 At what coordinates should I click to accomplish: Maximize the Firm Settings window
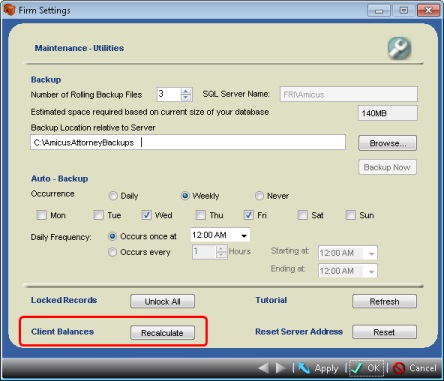coord(404,10)
